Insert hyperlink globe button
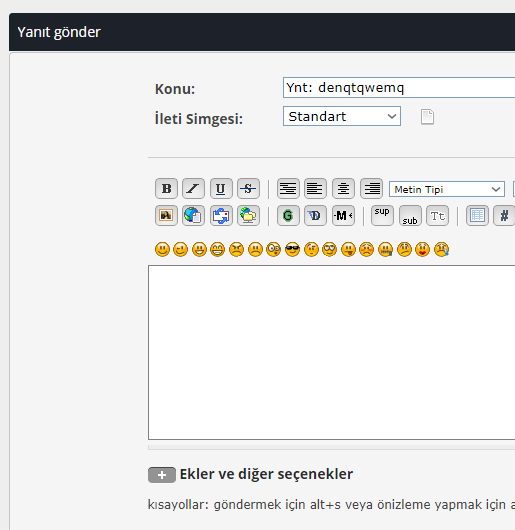Screen dimensions: 515x530 point(193,215)
